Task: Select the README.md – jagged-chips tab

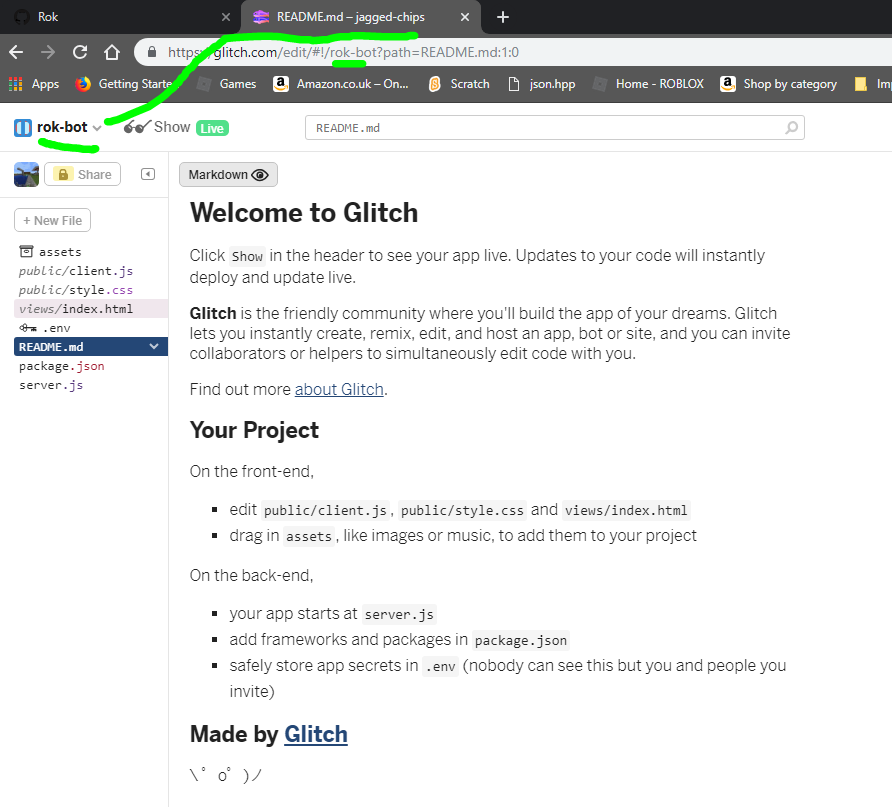Action: point(361,17)
